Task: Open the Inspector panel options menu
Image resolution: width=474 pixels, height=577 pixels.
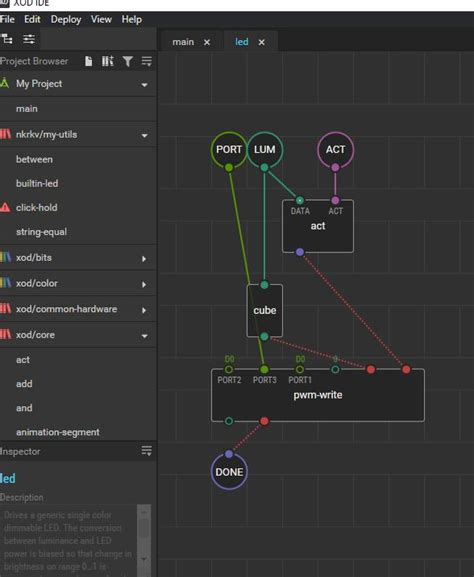Action: (x=146, y=451)
